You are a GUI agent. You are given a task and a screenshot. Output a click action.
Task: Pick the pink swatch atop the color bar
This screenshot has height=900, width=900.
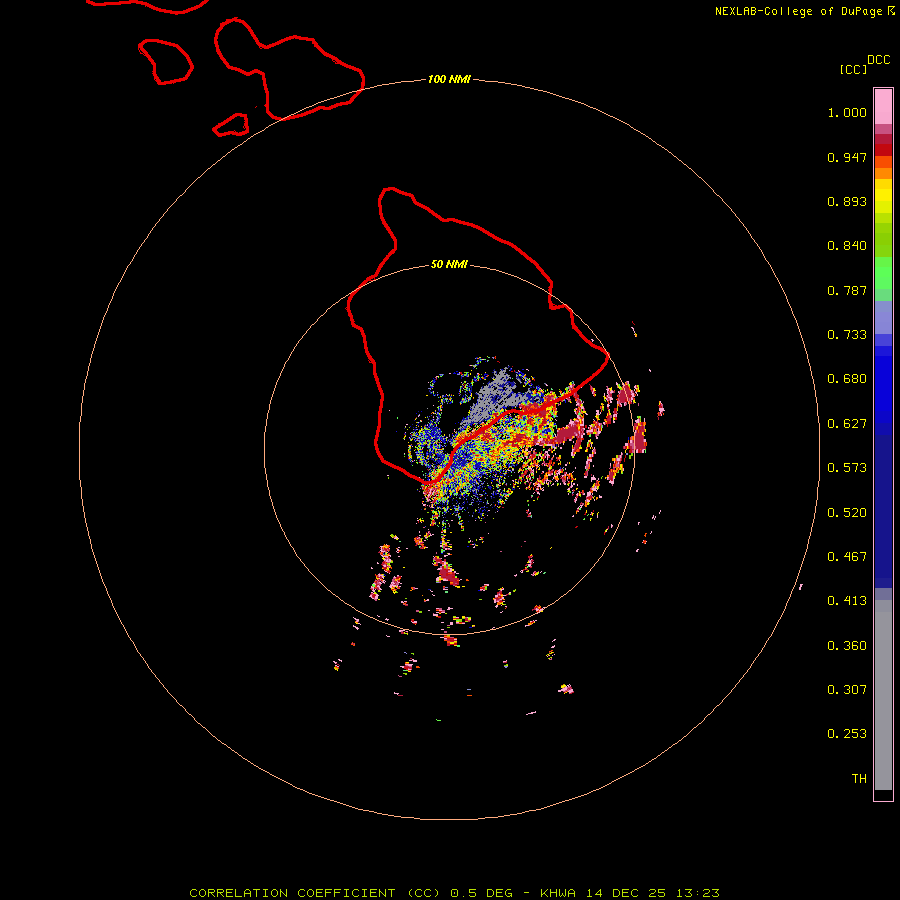(x=883, y=107)
